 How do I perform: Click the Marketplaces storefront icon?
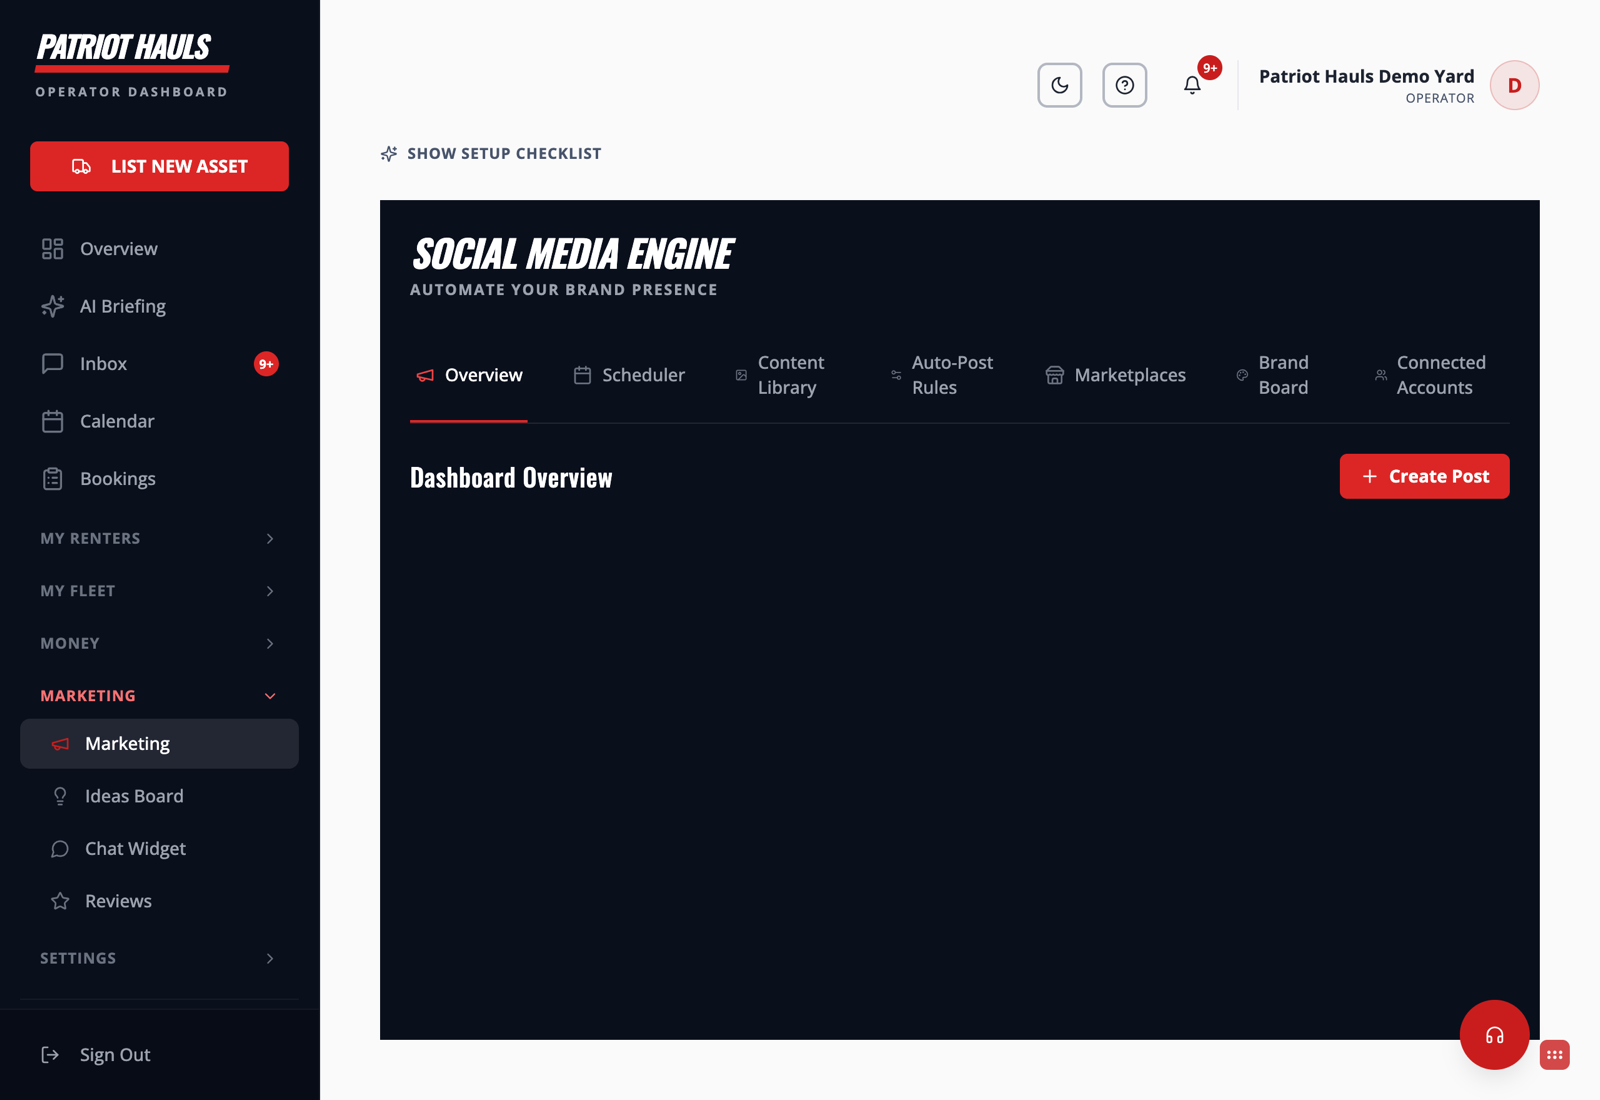coord(1054,375)
